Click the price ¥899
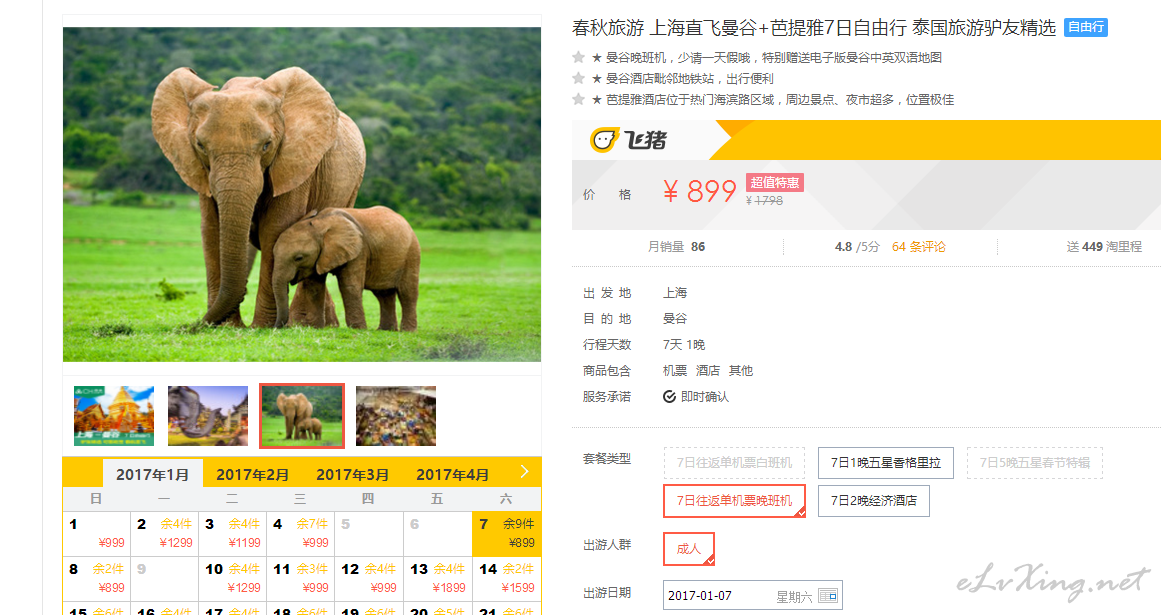This screenshot has height=615, width=1161. 699,192
